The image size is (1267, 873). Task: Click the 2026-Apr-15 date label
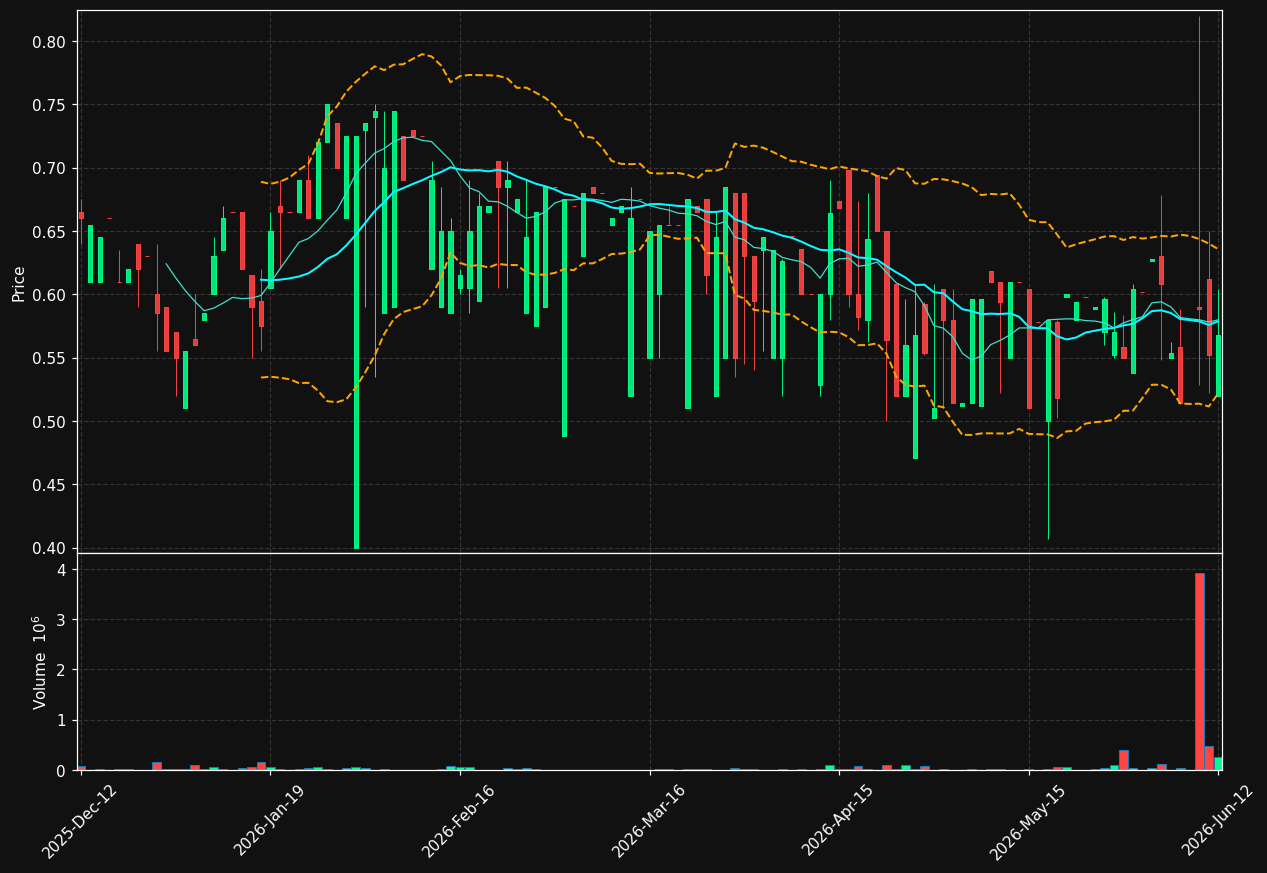[x=839, y=820]
